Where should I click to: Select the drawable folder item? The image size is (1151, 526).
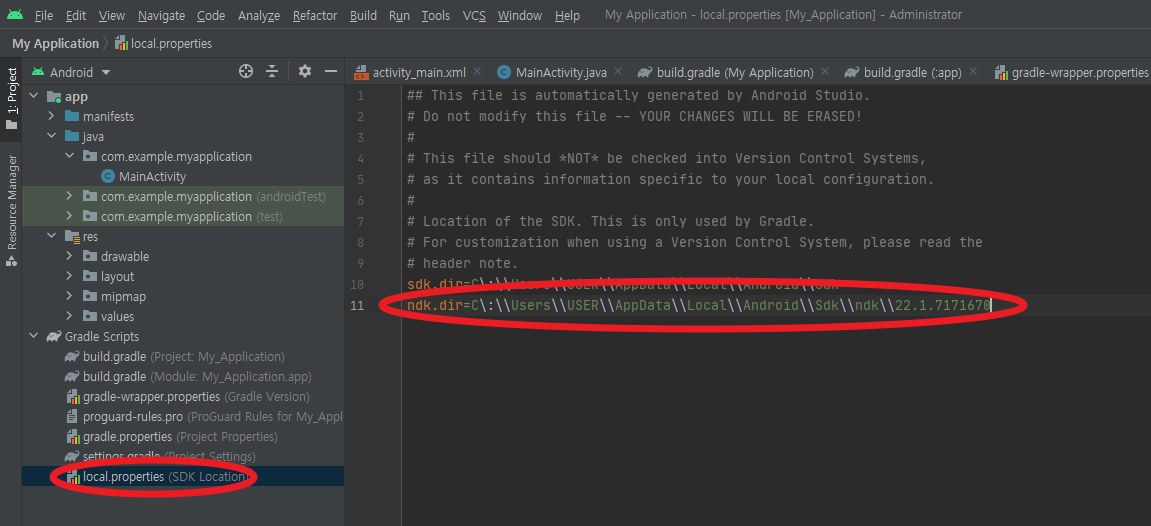(x=125, y=257)
